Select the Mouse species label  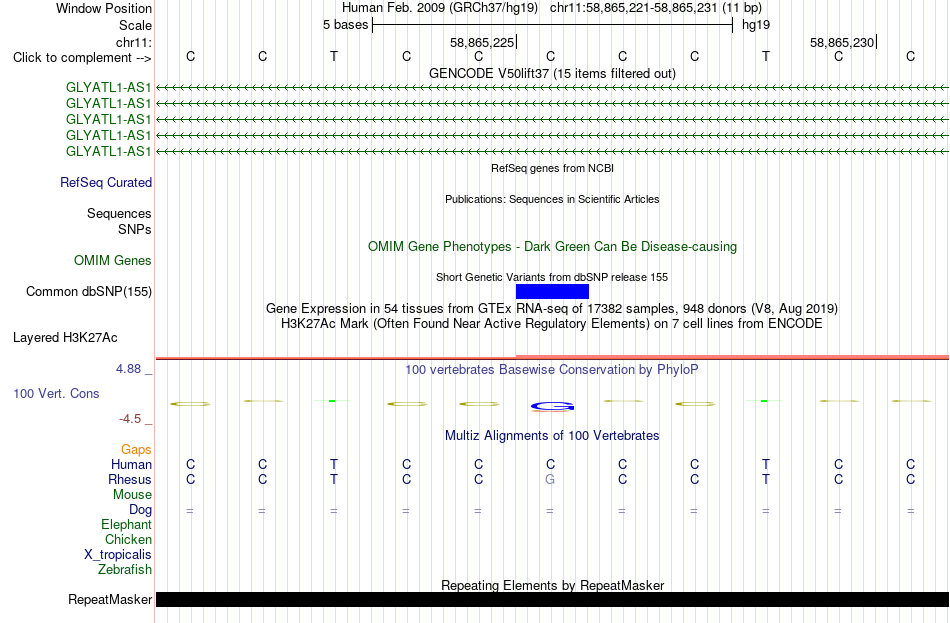[x=132, y=495]
